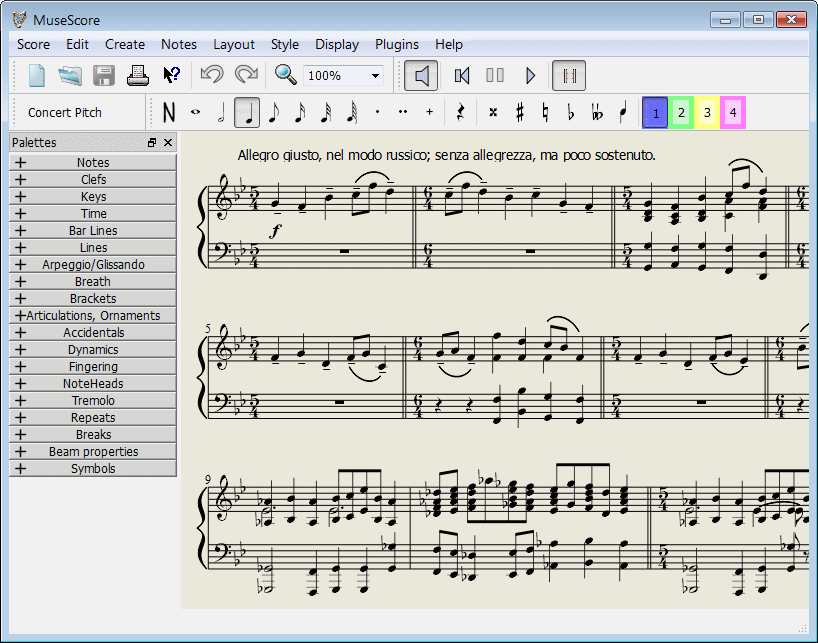Screen dimensions: 818x643
Task: Add a double augmentation dot
Action: click(403, 112)
